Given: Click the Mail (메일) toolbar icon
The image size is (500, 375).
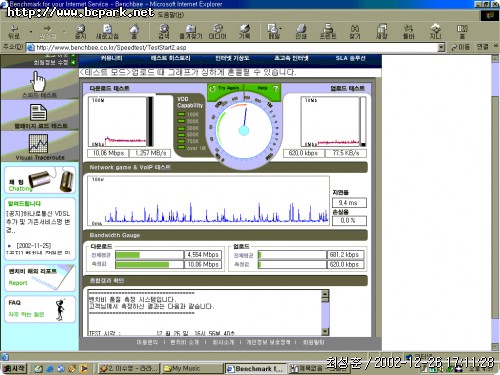Looking at the screenshot, I should (273, 32).
